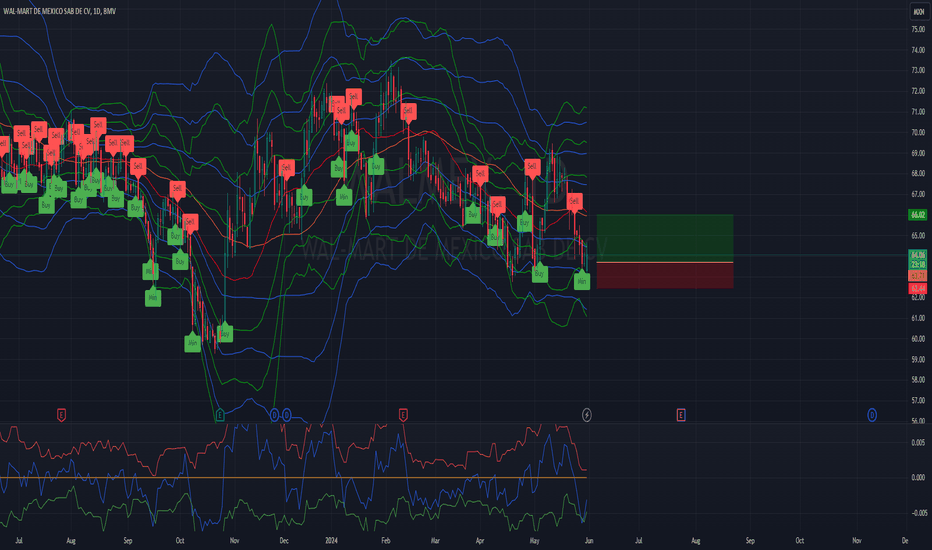The width and height of the screenshot is (932, 550).
Task: Select the Buy label in mid-December
Action: [x=304, y=196]
